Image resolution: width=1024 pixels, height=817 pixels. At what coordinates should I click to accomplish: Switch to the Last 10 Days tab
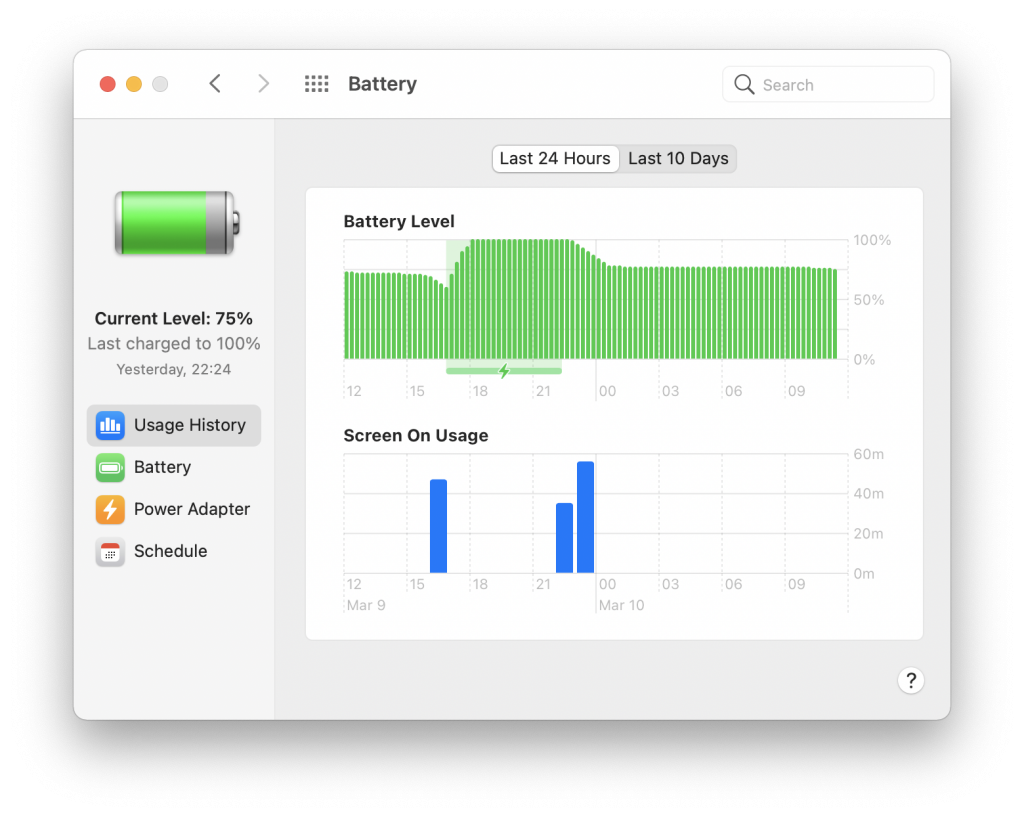point(678,158)
